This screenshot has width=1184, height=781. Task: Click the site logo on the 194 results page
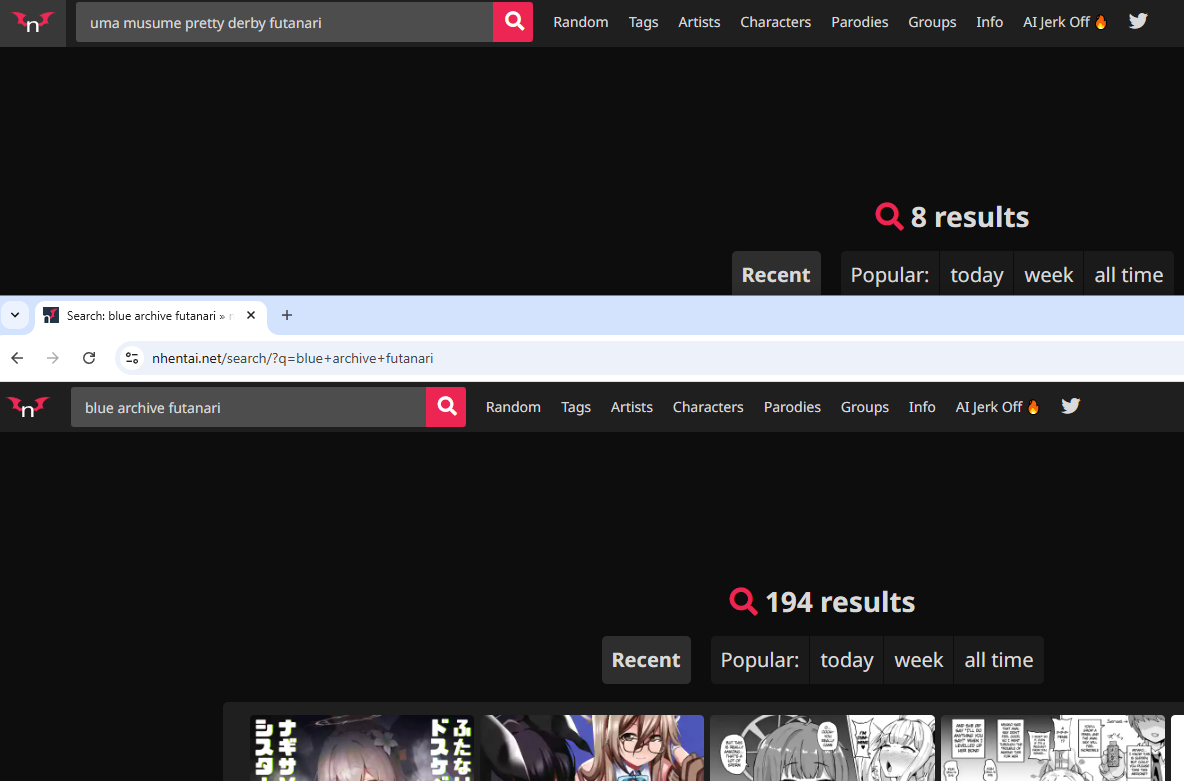(28, 407)
